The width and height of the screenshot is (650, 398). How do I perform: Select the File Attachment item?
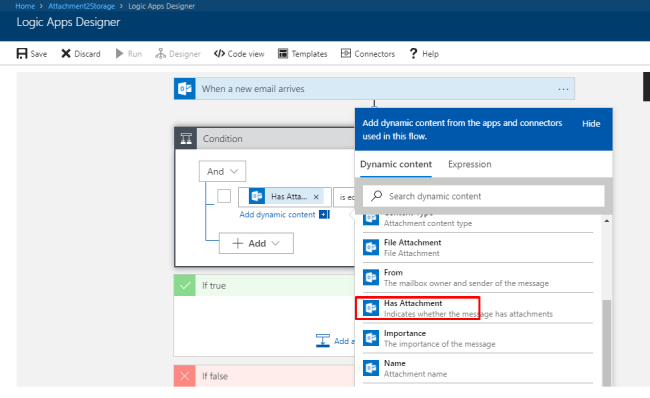coord(478,248)
